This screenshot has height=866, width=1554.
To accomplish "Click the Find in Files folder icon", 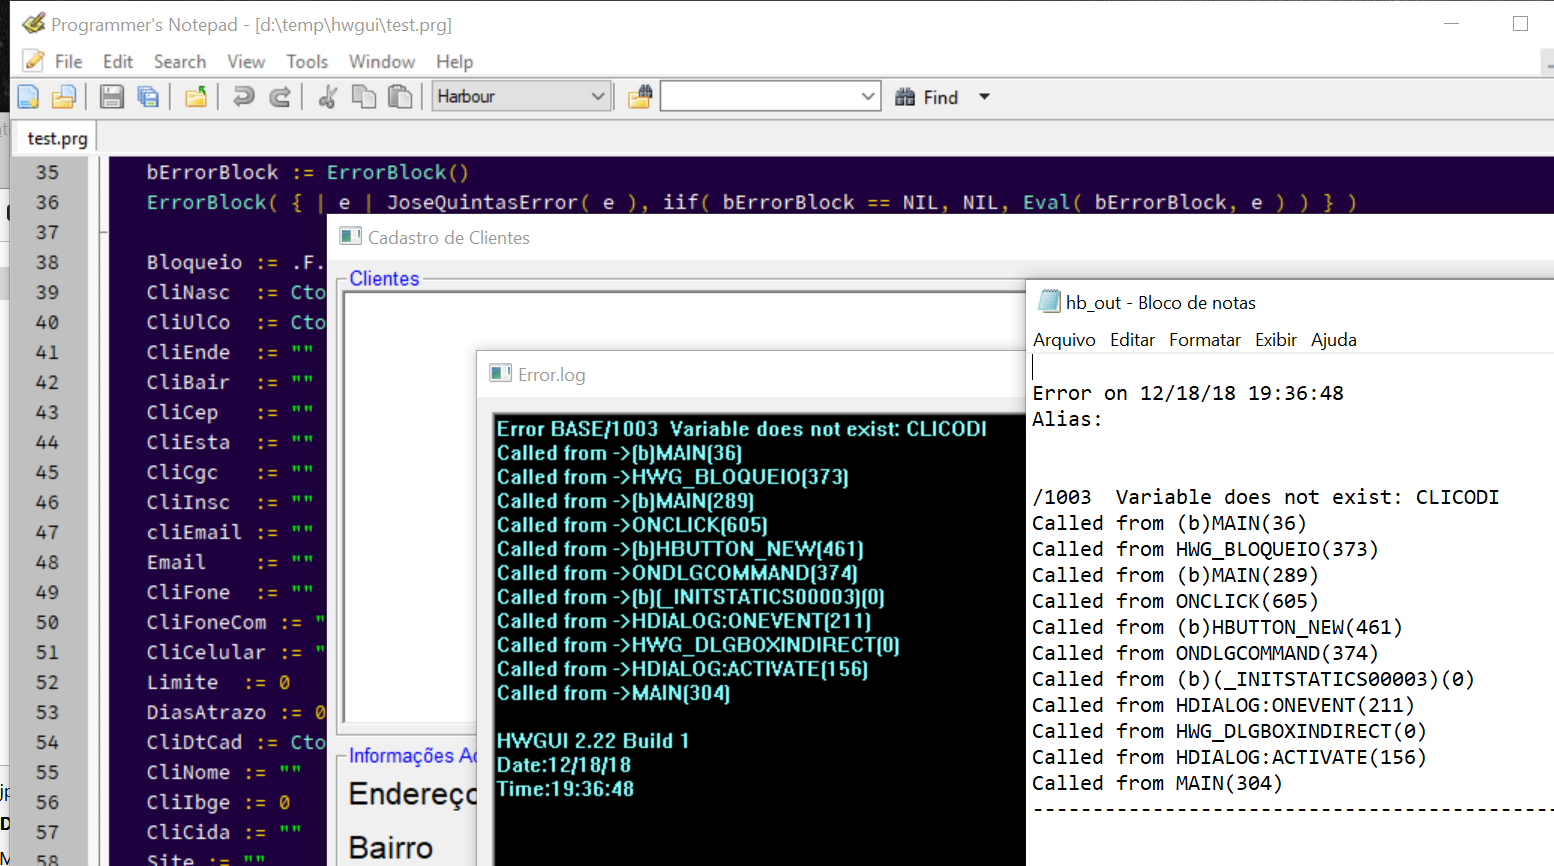I will click(640, 97).
